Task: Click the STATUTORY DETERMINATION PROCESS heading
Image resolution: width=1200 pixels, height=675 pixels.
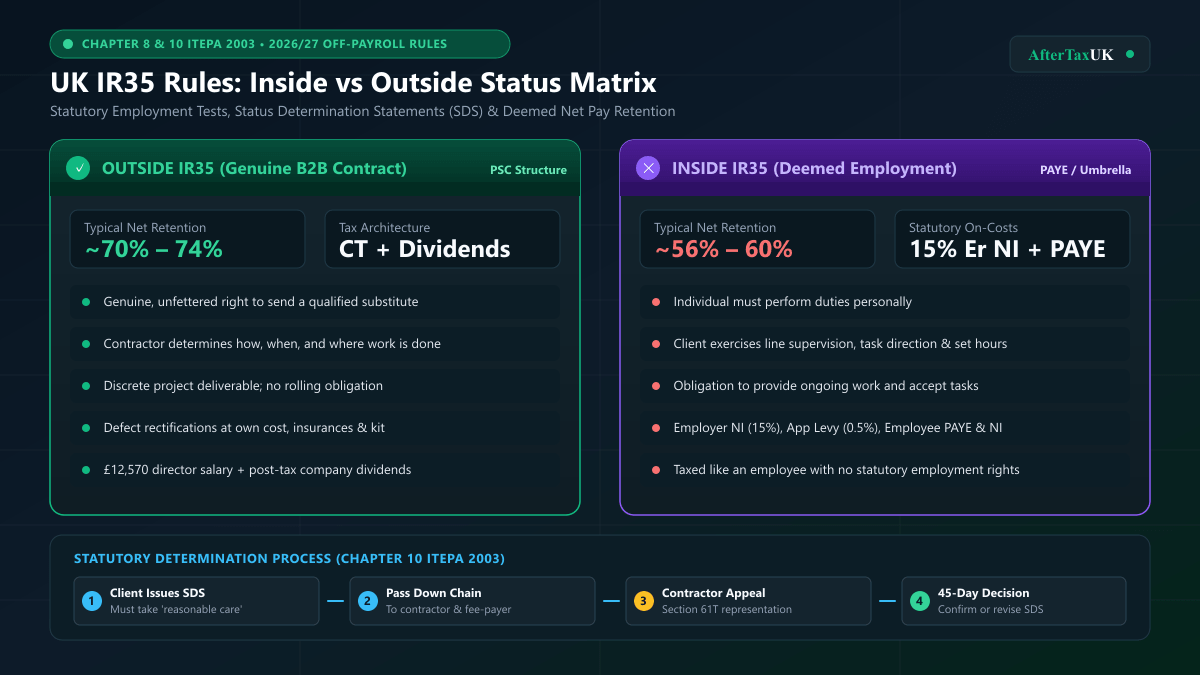Action: pos(289,558)
